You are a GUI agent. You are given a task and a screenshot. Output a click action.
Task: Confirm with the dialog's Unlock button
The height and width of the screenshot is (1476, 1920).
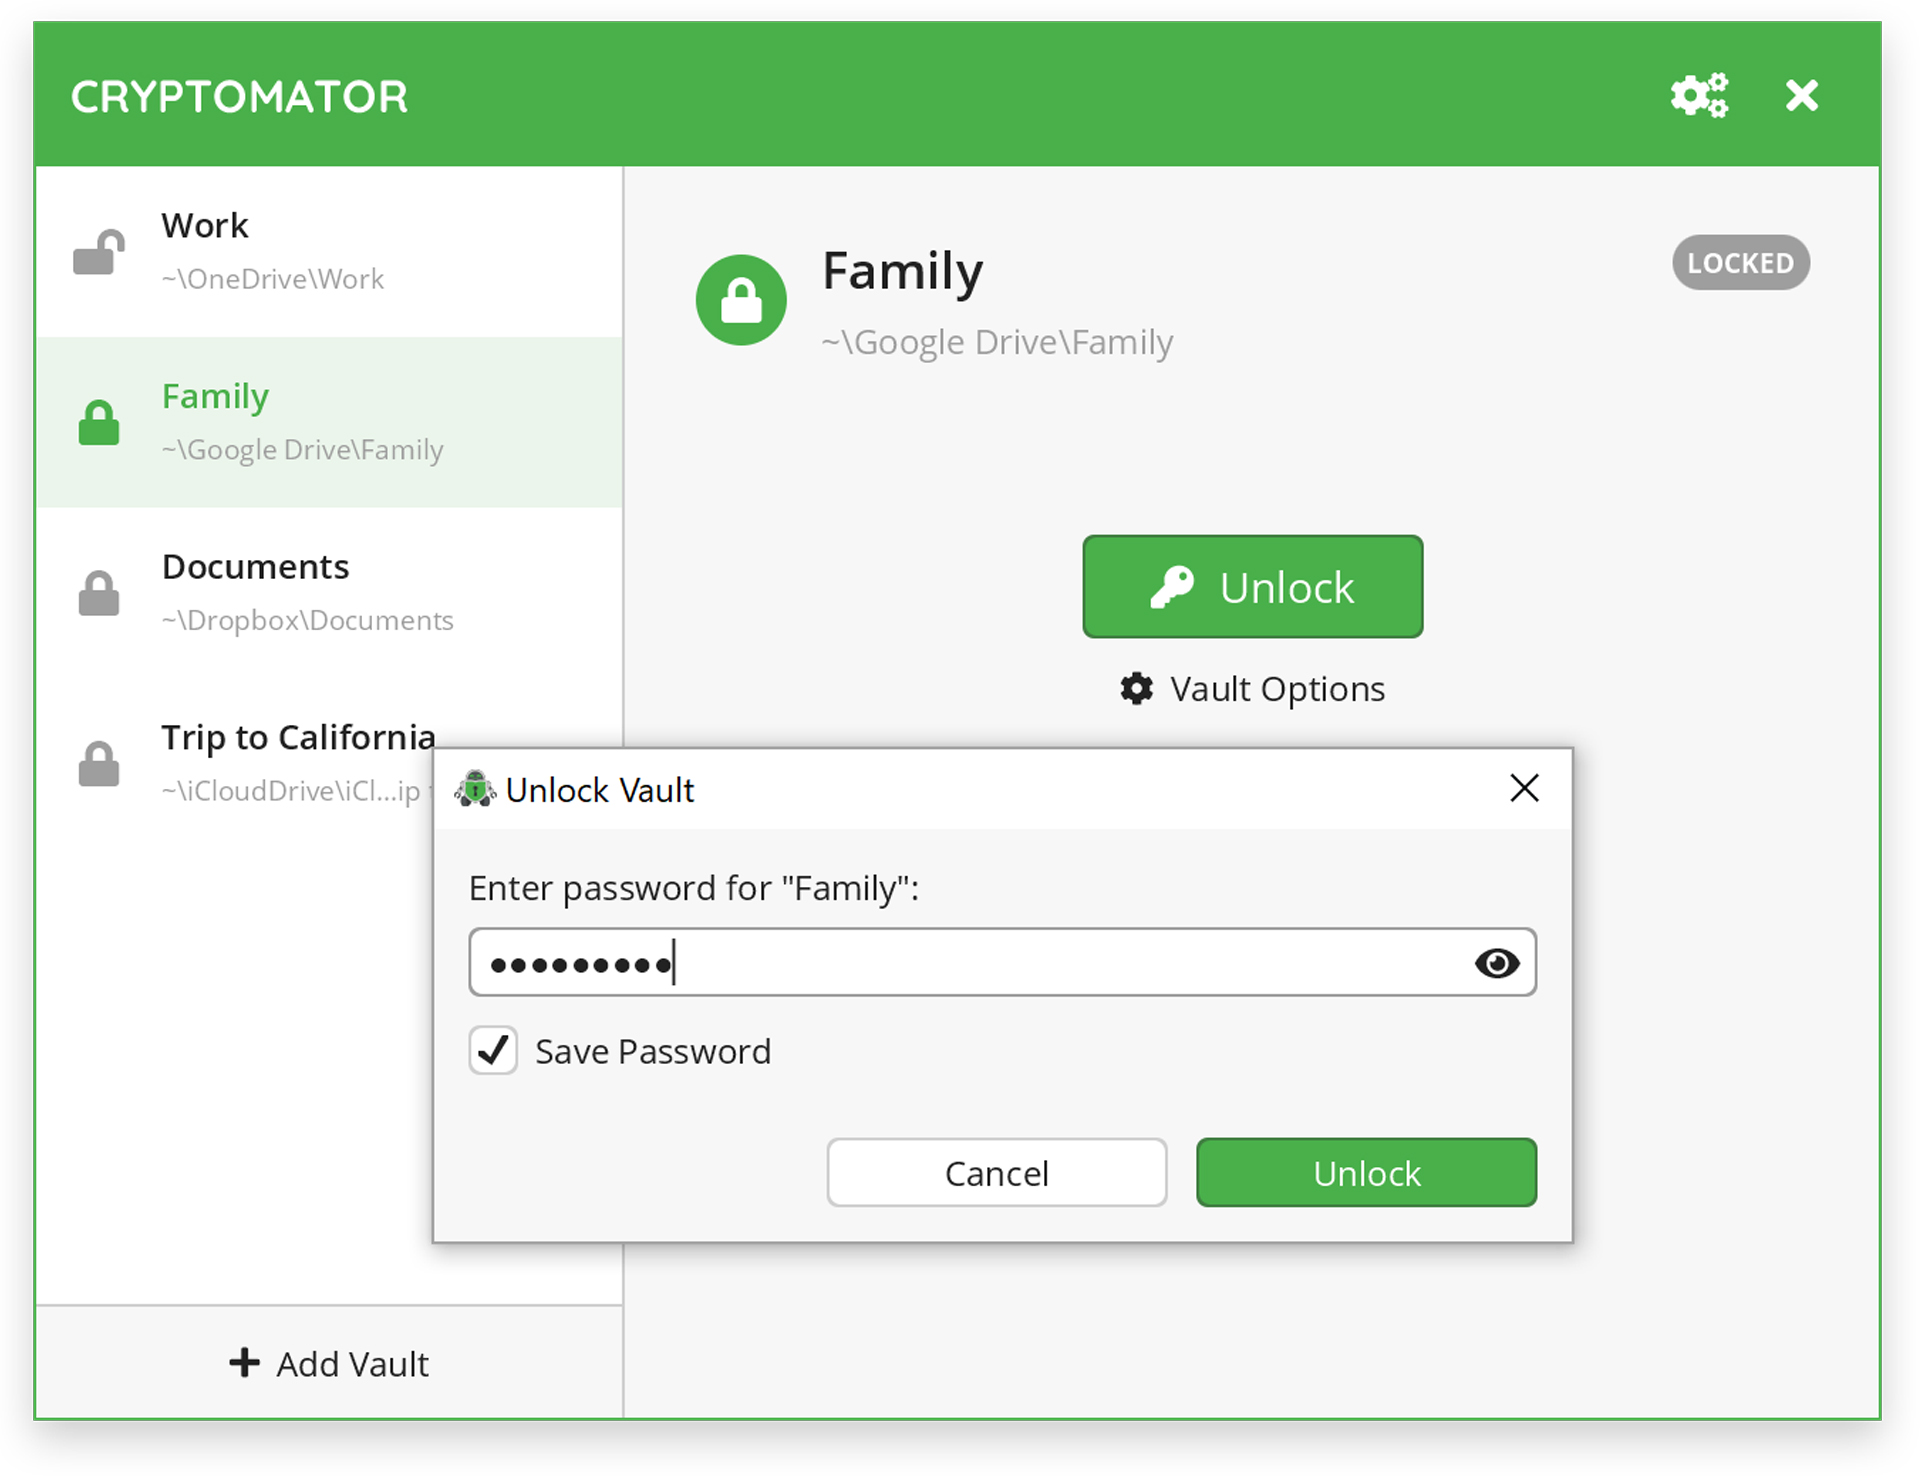(x=1366, y=1173)
